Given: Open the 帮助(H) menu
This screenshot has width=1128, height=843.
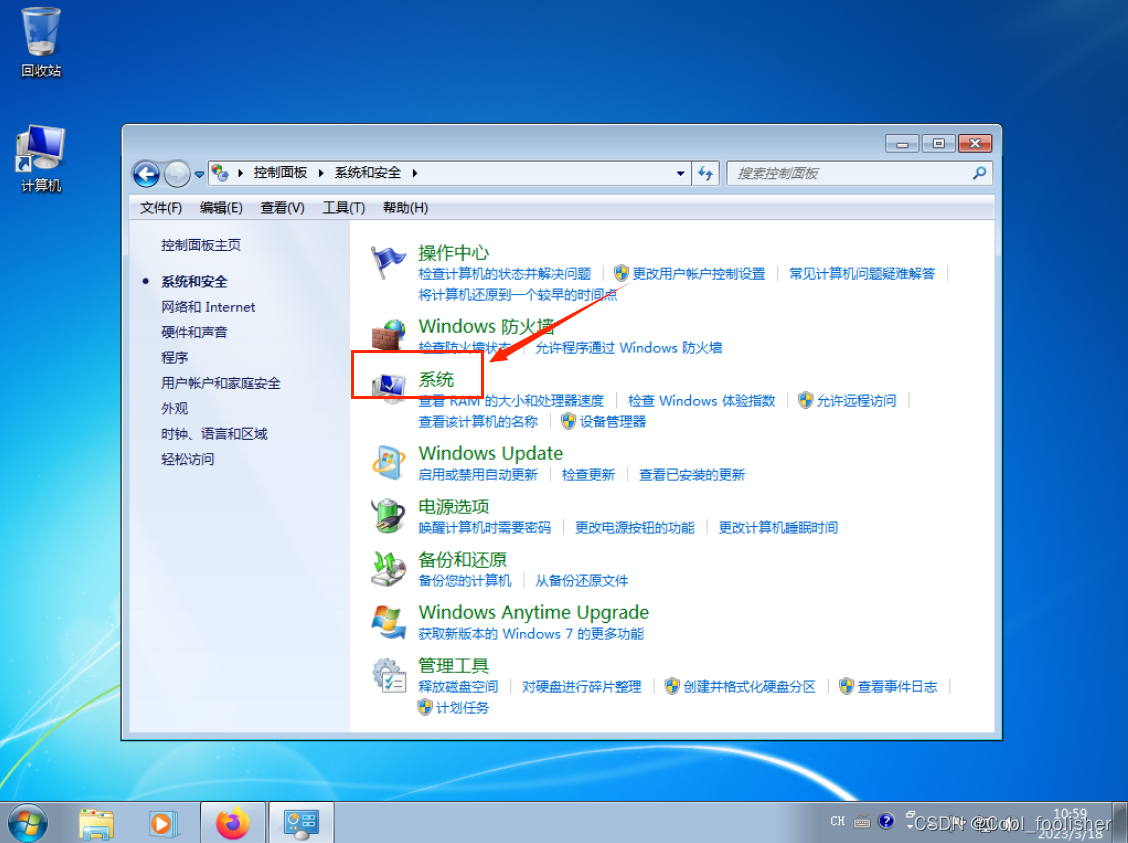Looking at the screenshot, I should tap(405, 208).
